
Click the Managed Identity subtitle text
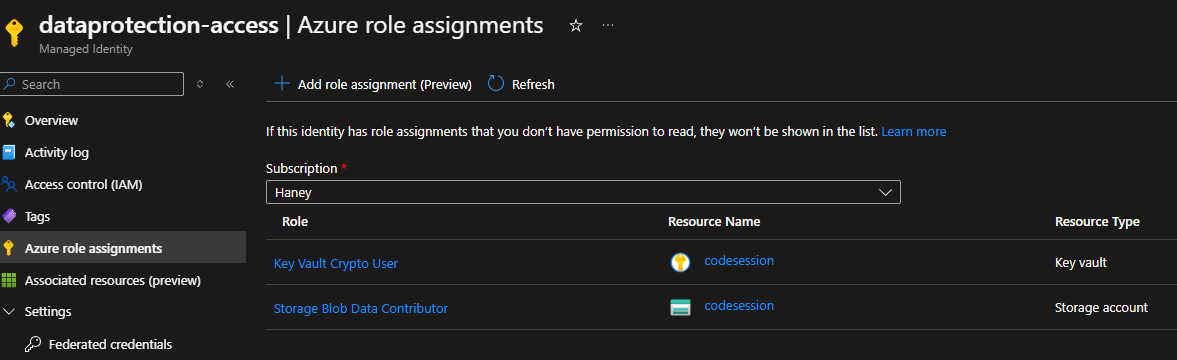pos(86,50)
